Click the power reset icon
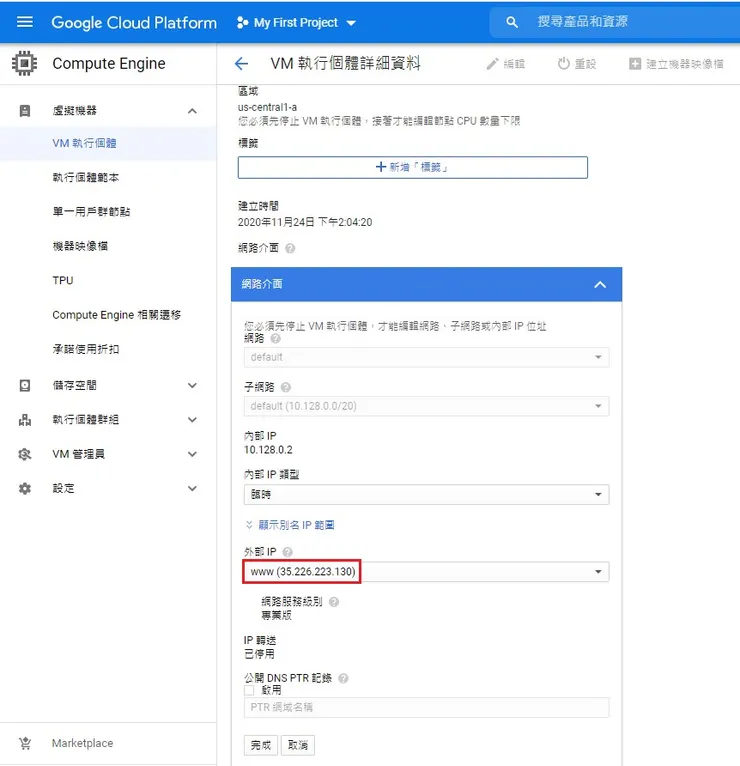The image size is (740, 766). pos(563,64)
